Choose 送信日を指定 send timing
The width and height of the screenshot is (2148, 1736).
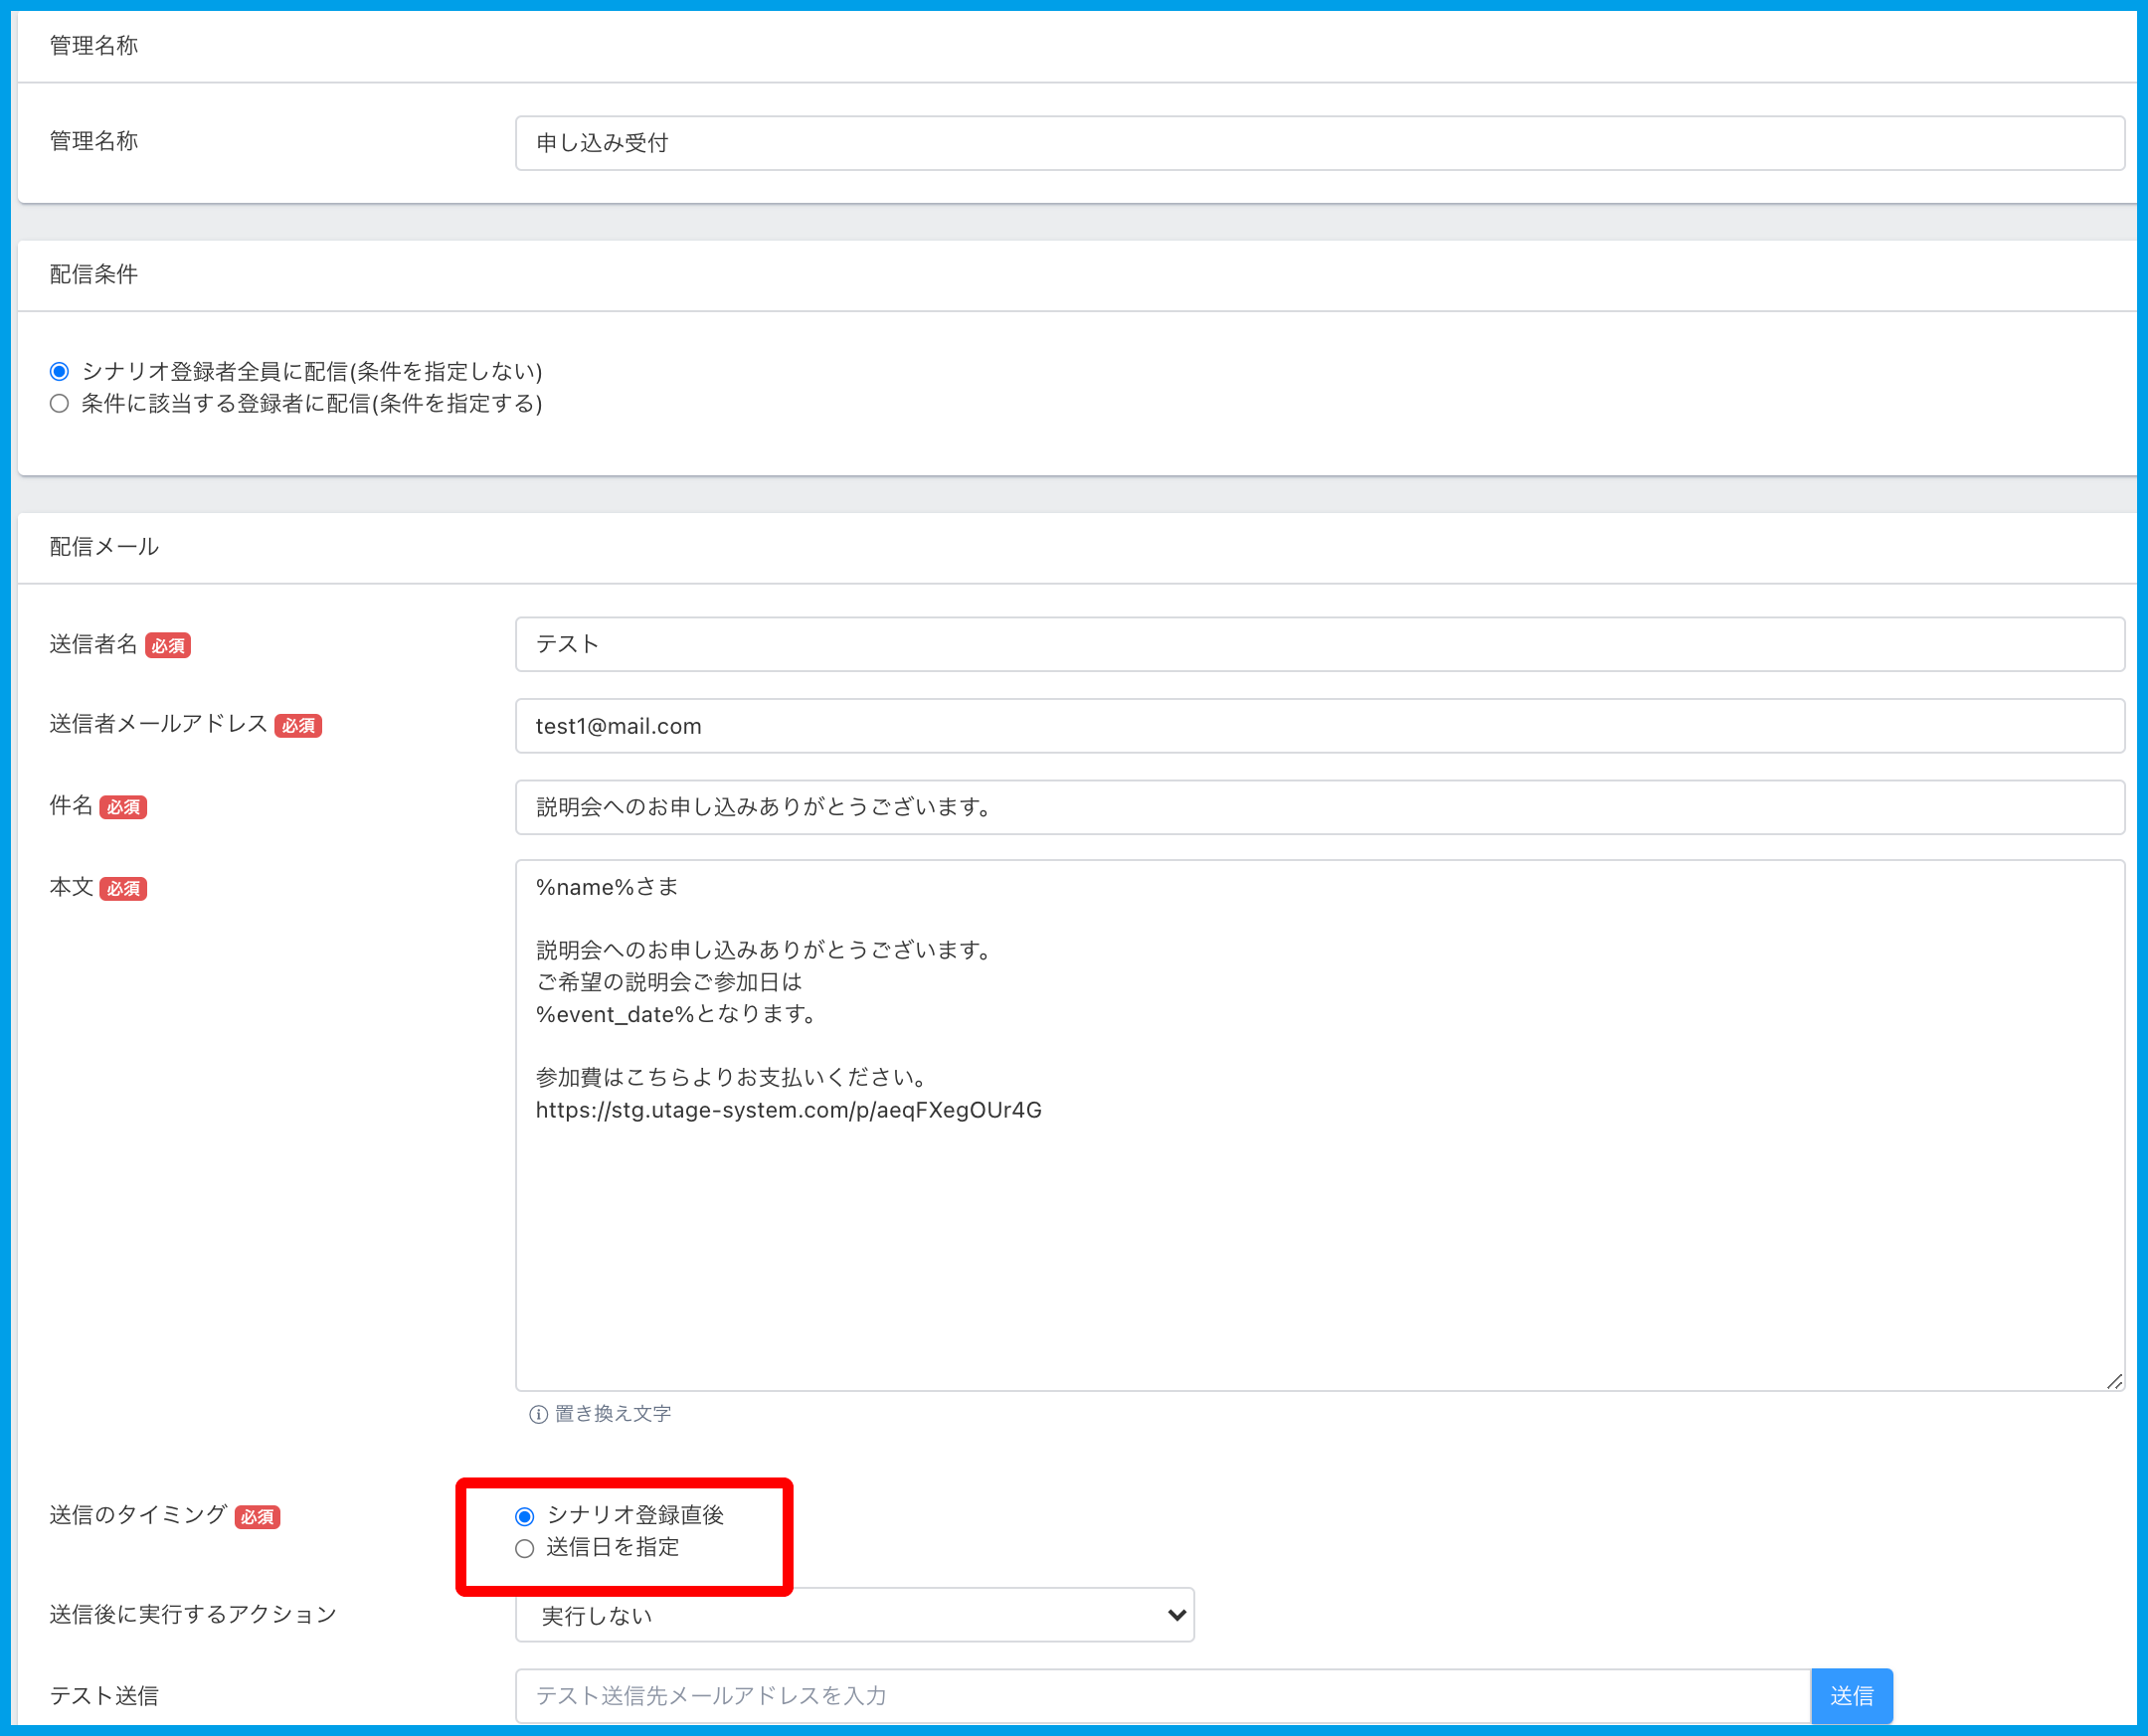coord(525,1549)
